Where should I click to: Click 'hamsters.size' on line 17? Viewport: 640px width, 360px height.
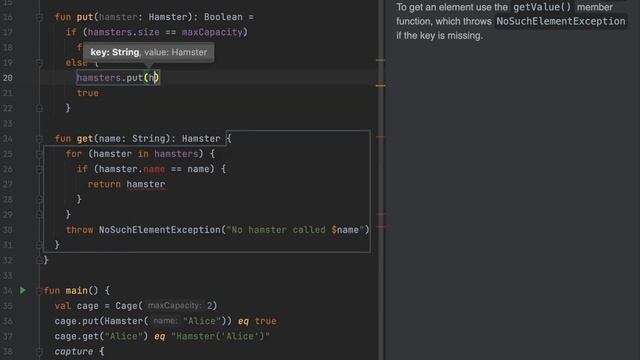coord(124,32)
